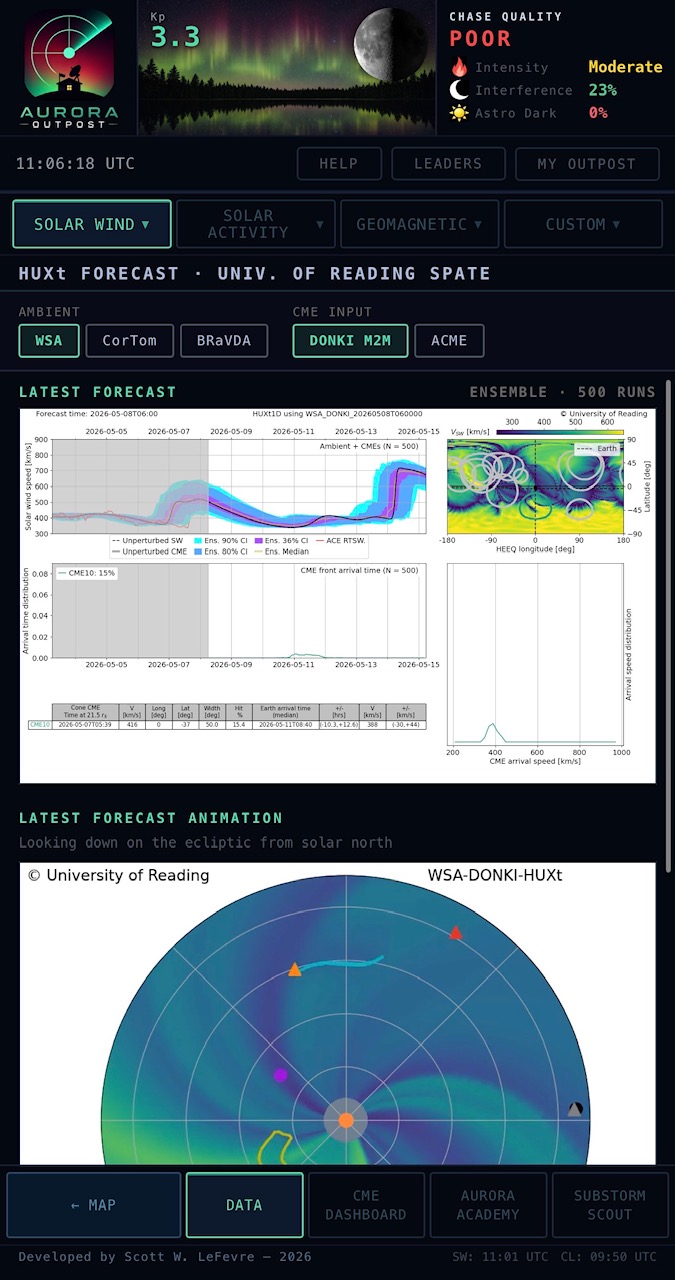
Task: Click the SW: 11:01 UTC status
Action: (500, 1257)
